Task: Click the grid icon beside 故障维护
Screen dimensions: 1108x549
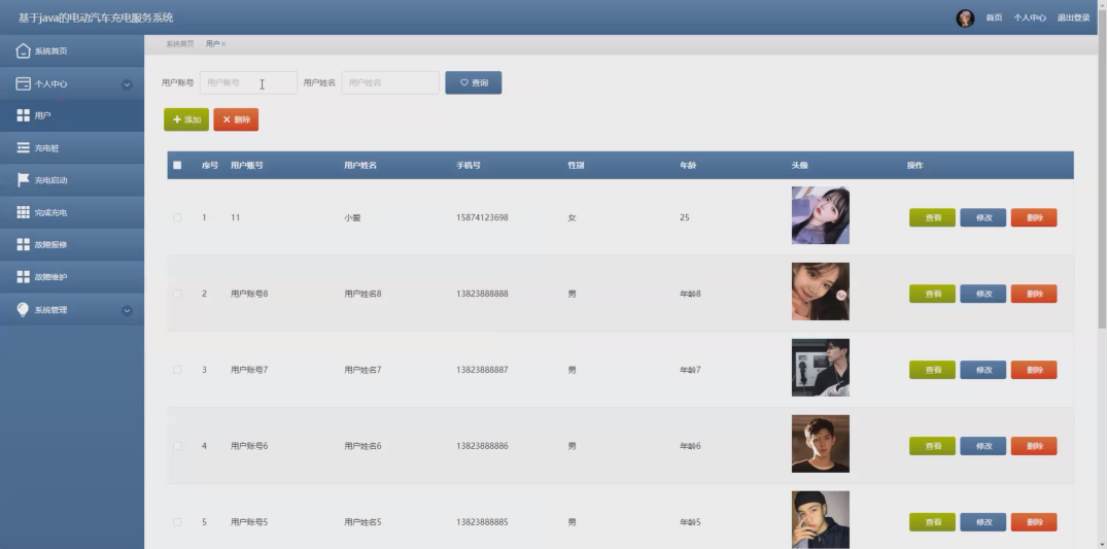Action: pos(23,277)
